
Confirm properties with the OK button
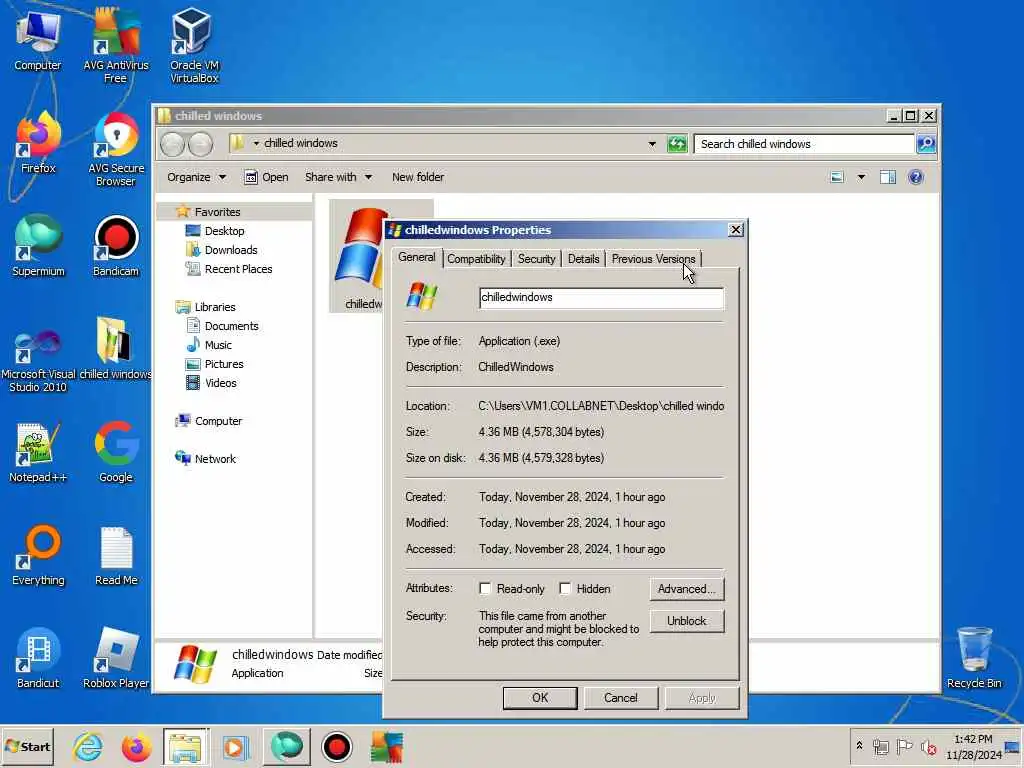(x=540, y=697)
